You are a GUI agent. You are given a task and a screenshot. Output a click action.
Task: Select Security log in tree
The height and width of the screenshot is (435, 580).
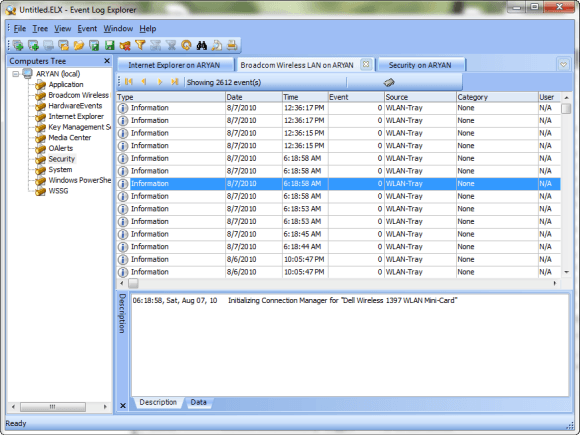[62, 159]
